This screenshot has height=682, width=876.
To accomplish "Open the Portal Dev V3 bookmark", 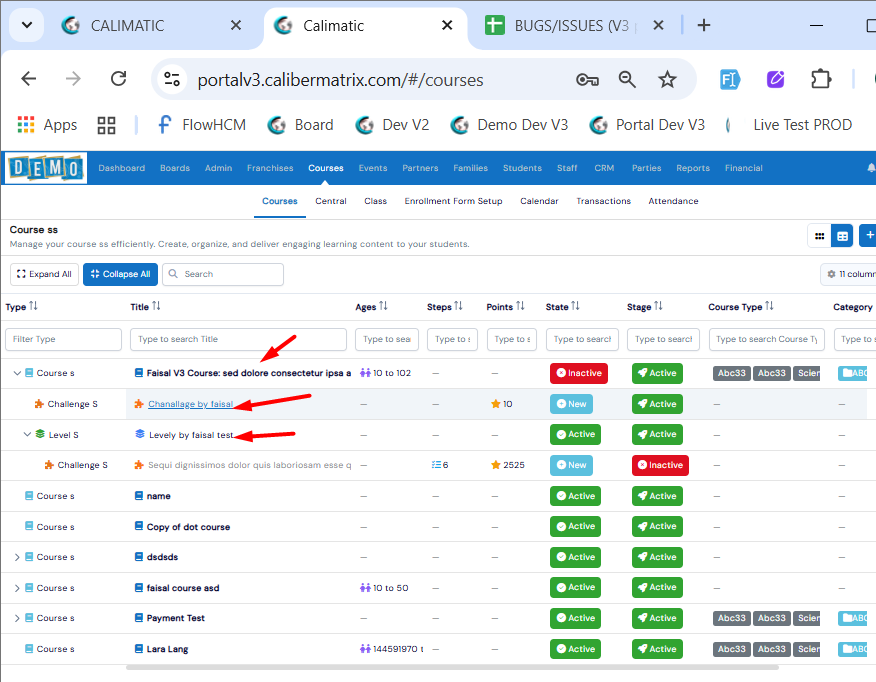I will point(648,125).
